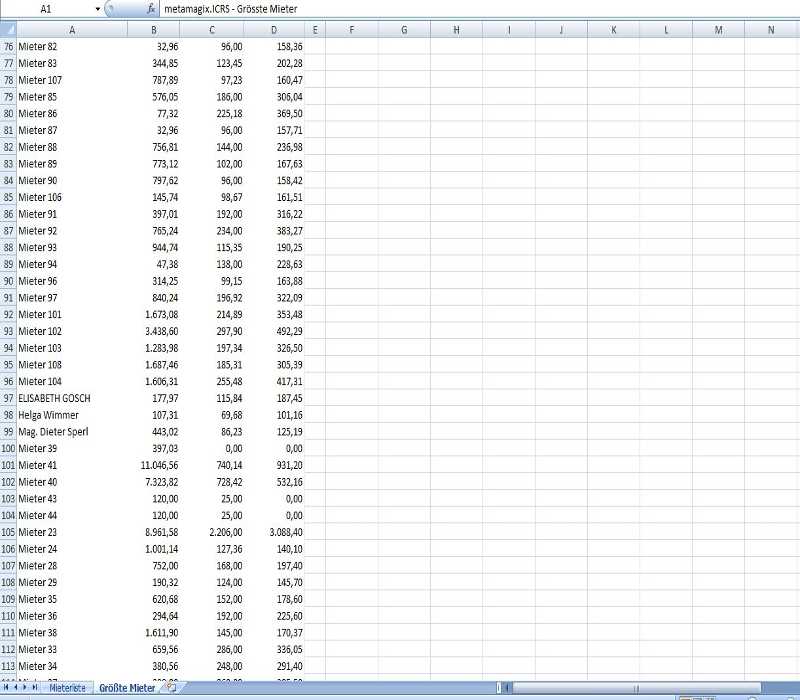
Task: Click the value '944,74'
Action: click(x=165, y=247)
